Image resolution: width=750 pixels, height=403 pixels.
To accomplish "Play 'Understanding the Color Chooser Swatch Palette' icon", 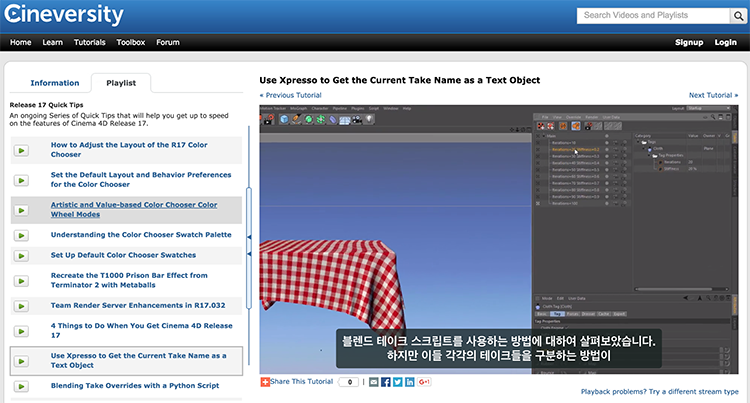I will [21, 236].
